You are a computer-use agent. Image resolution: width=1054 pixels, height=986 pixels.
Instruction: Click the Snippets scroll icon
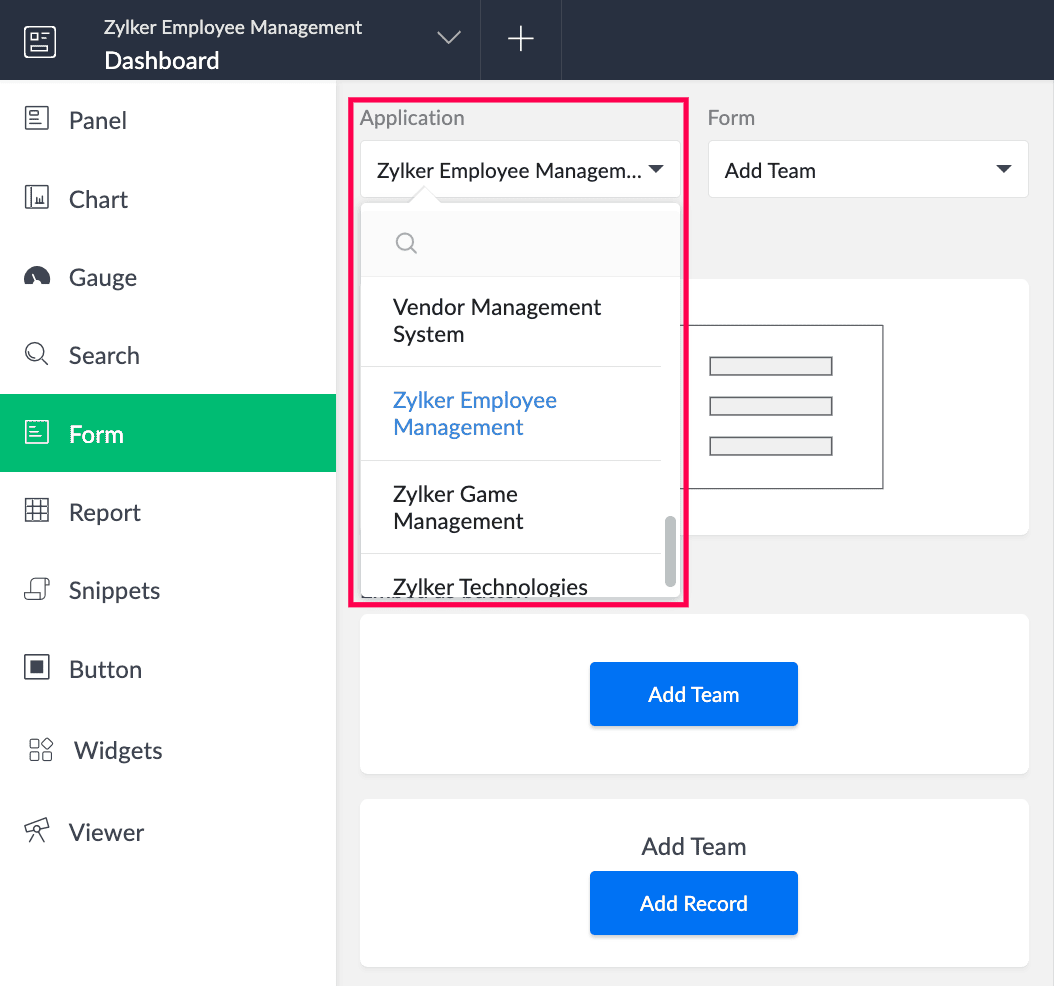pyautogui.click(x=37, y=589)
